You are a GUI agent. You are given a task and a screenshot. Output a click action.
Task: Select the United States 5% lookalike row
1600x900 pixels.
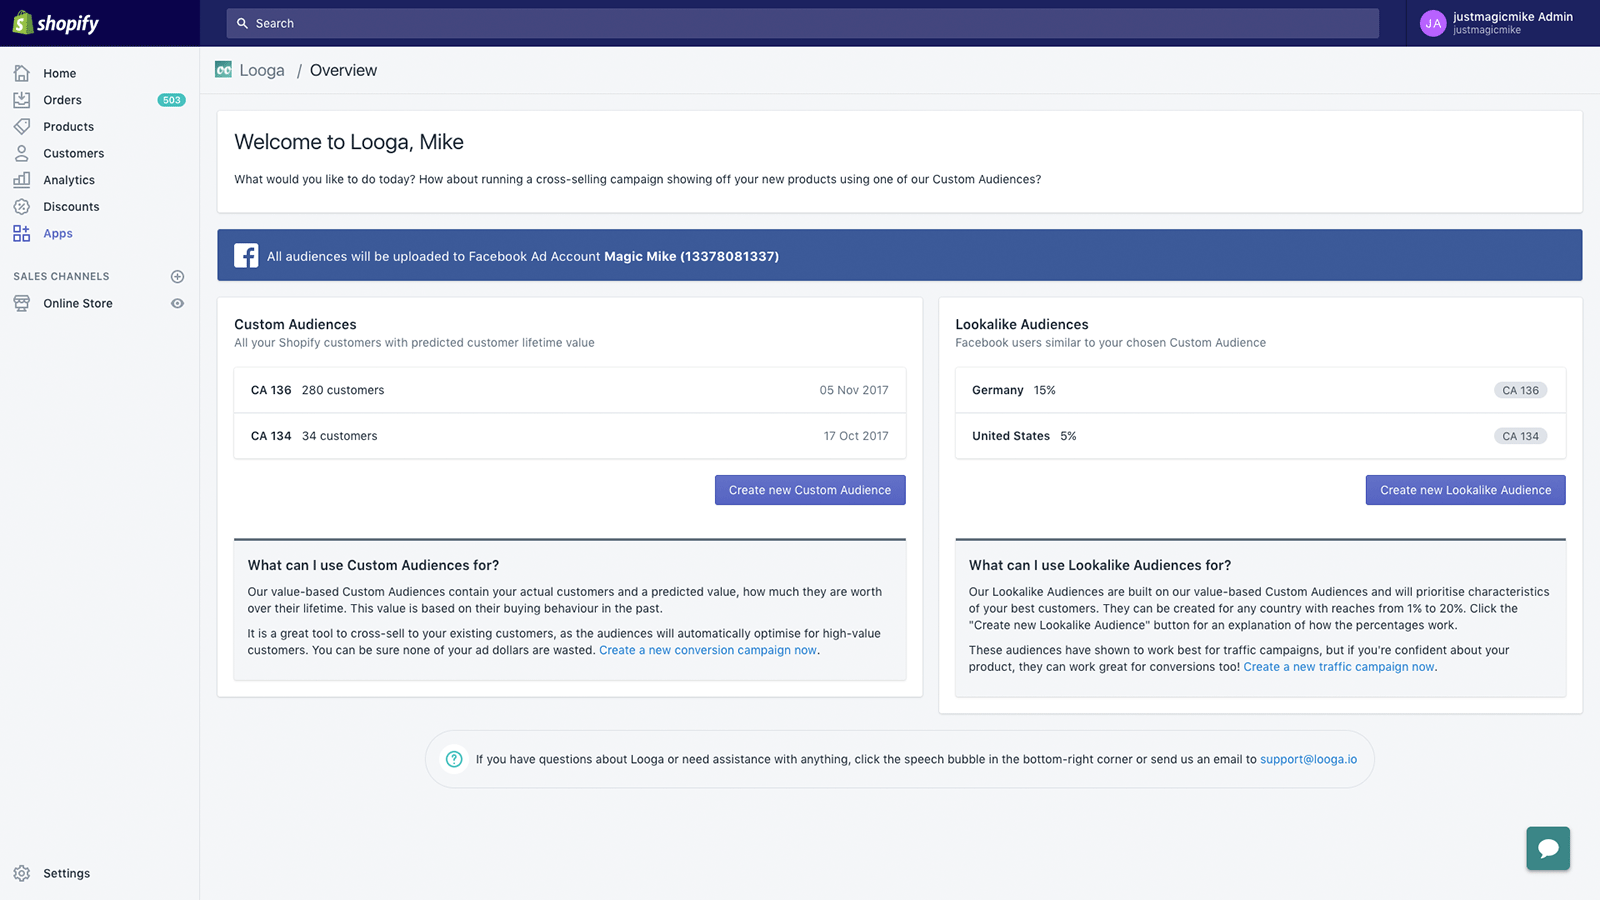[1260, 436]
